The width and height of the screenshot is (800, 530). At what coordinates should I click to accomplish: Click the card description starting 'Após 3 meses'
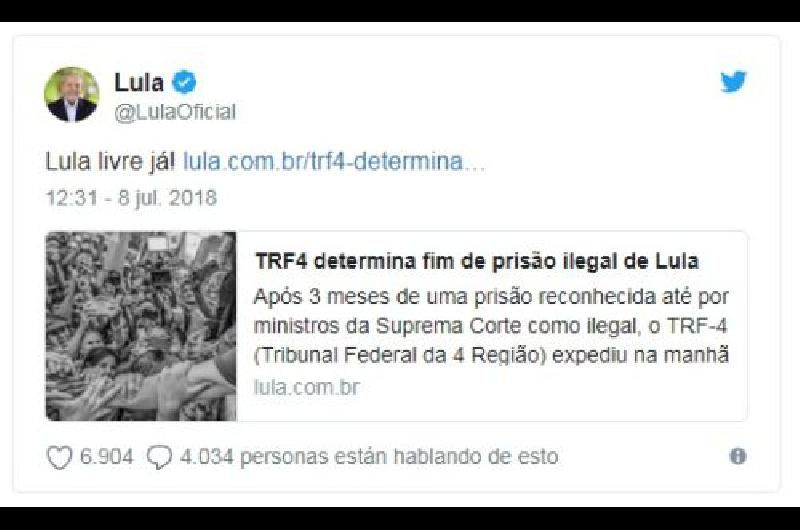(x=491, y=326)
